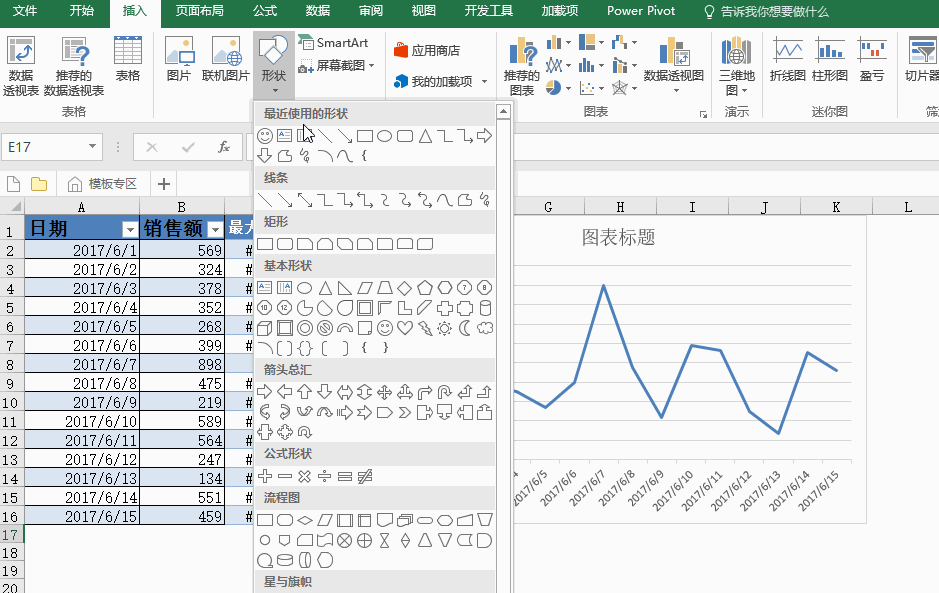Open the PivotTable (数据透视表) tool
Viewport: 939px width, 593px height.
[x=21, y=66]
